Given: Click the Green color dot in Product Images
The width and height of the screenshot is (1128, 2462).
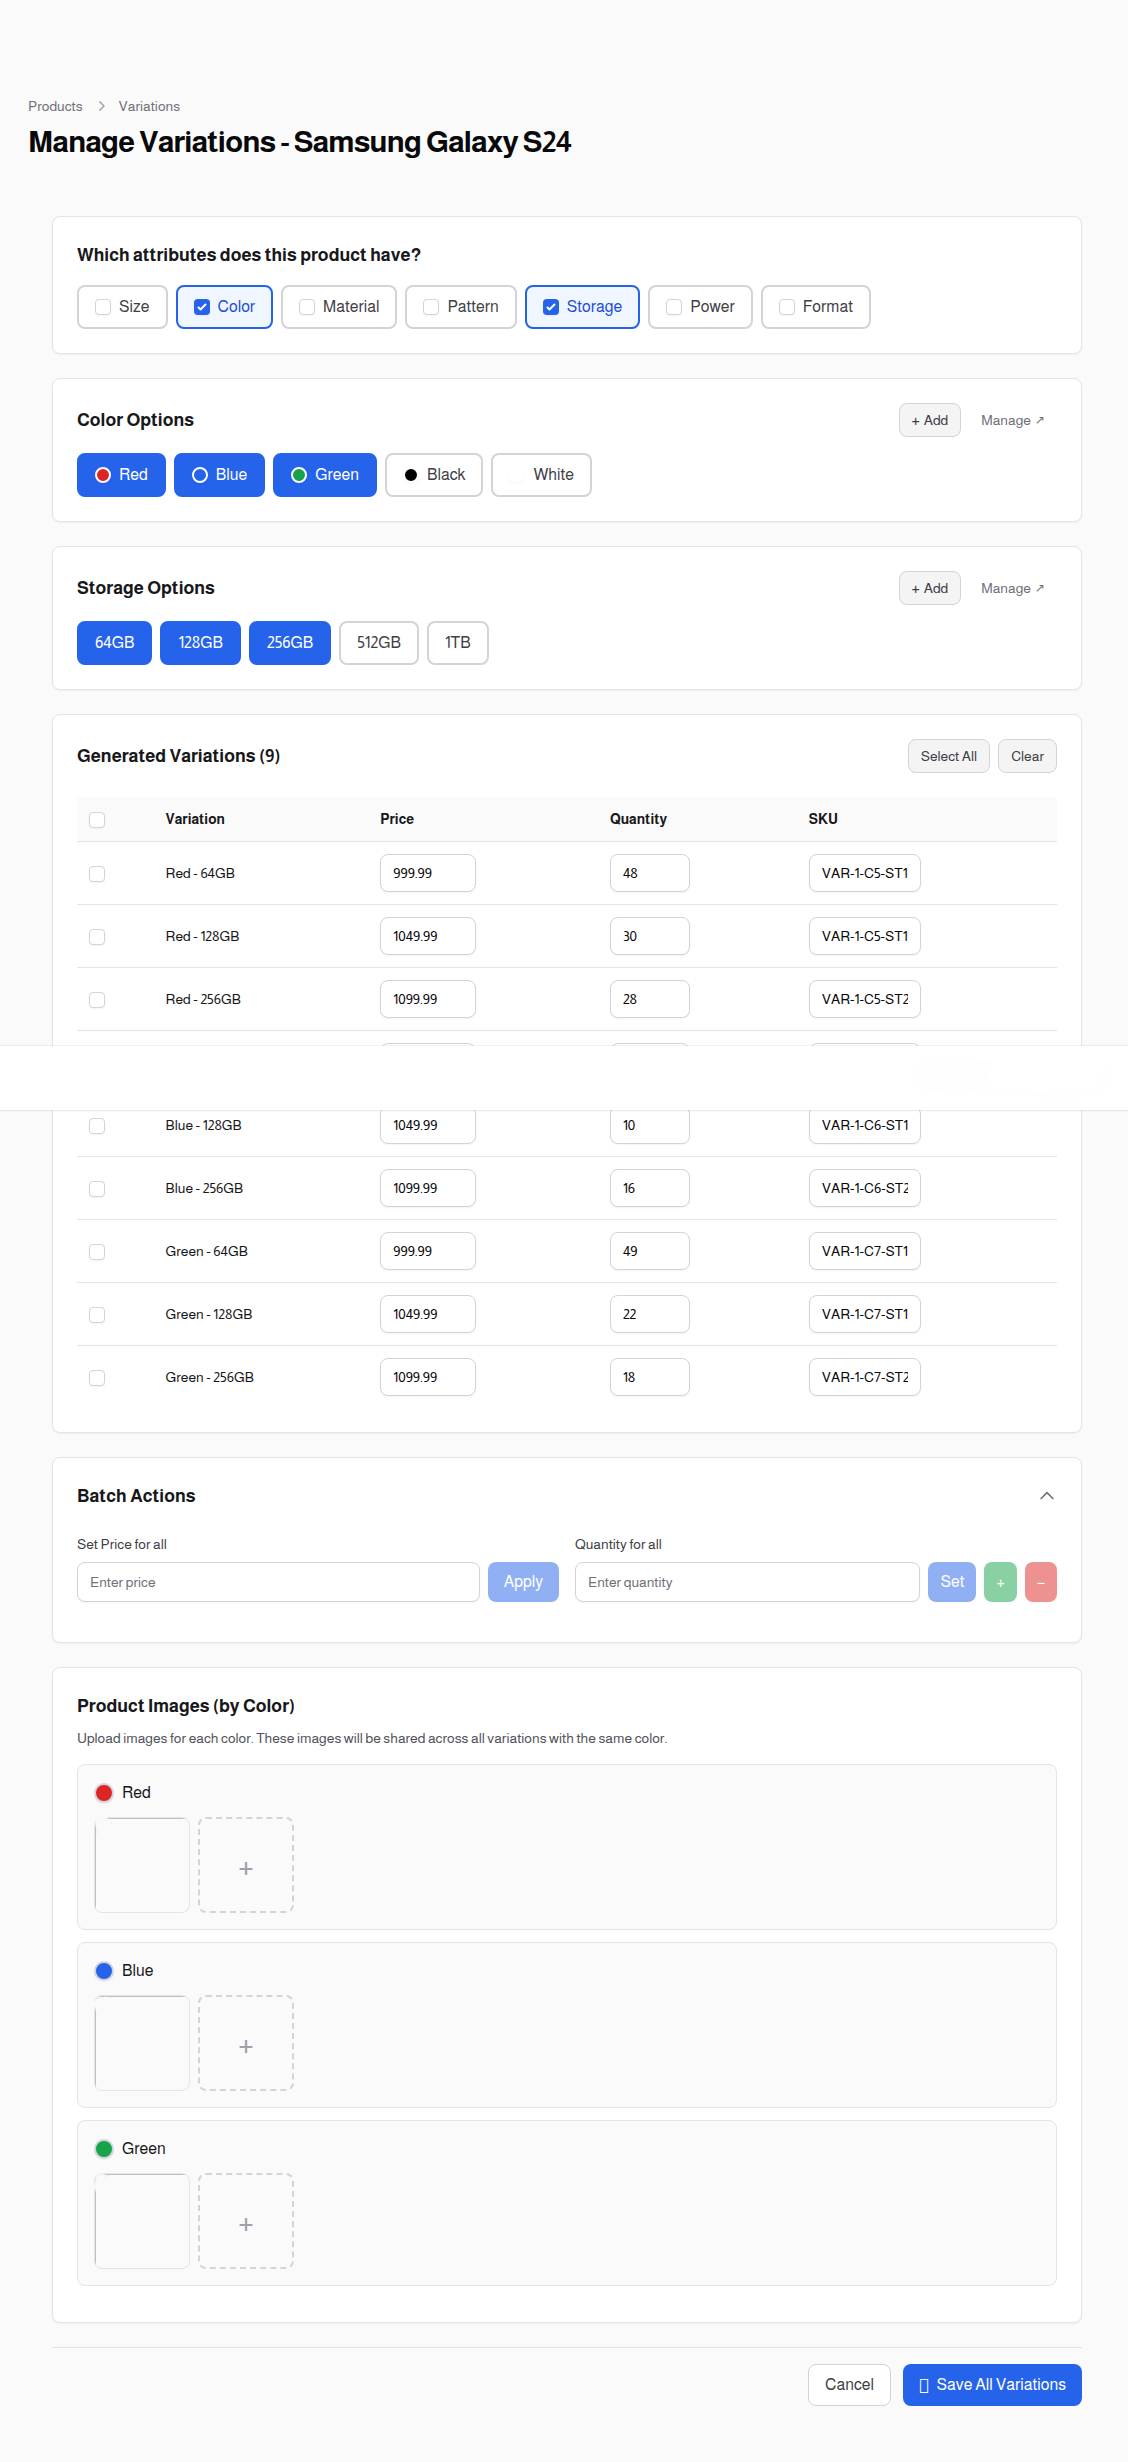Looking at the screenshot, I should pyautogui.click(x=104, y=2149).
